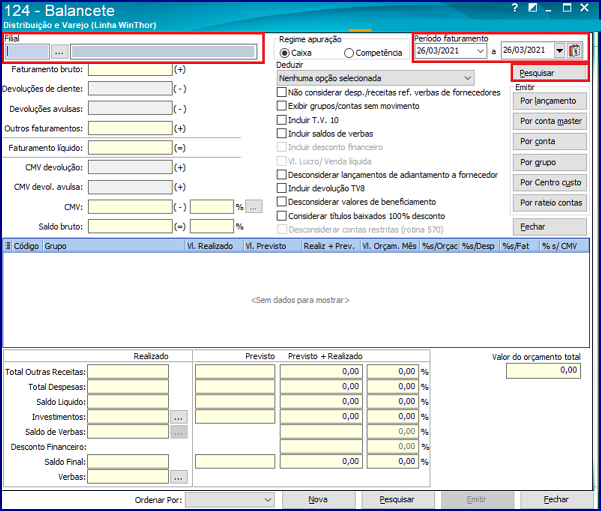Click the calendar icon beside period dates
The width and height of the screenshot is (601, 511).
pyautogui.click(x=575, y=50)
